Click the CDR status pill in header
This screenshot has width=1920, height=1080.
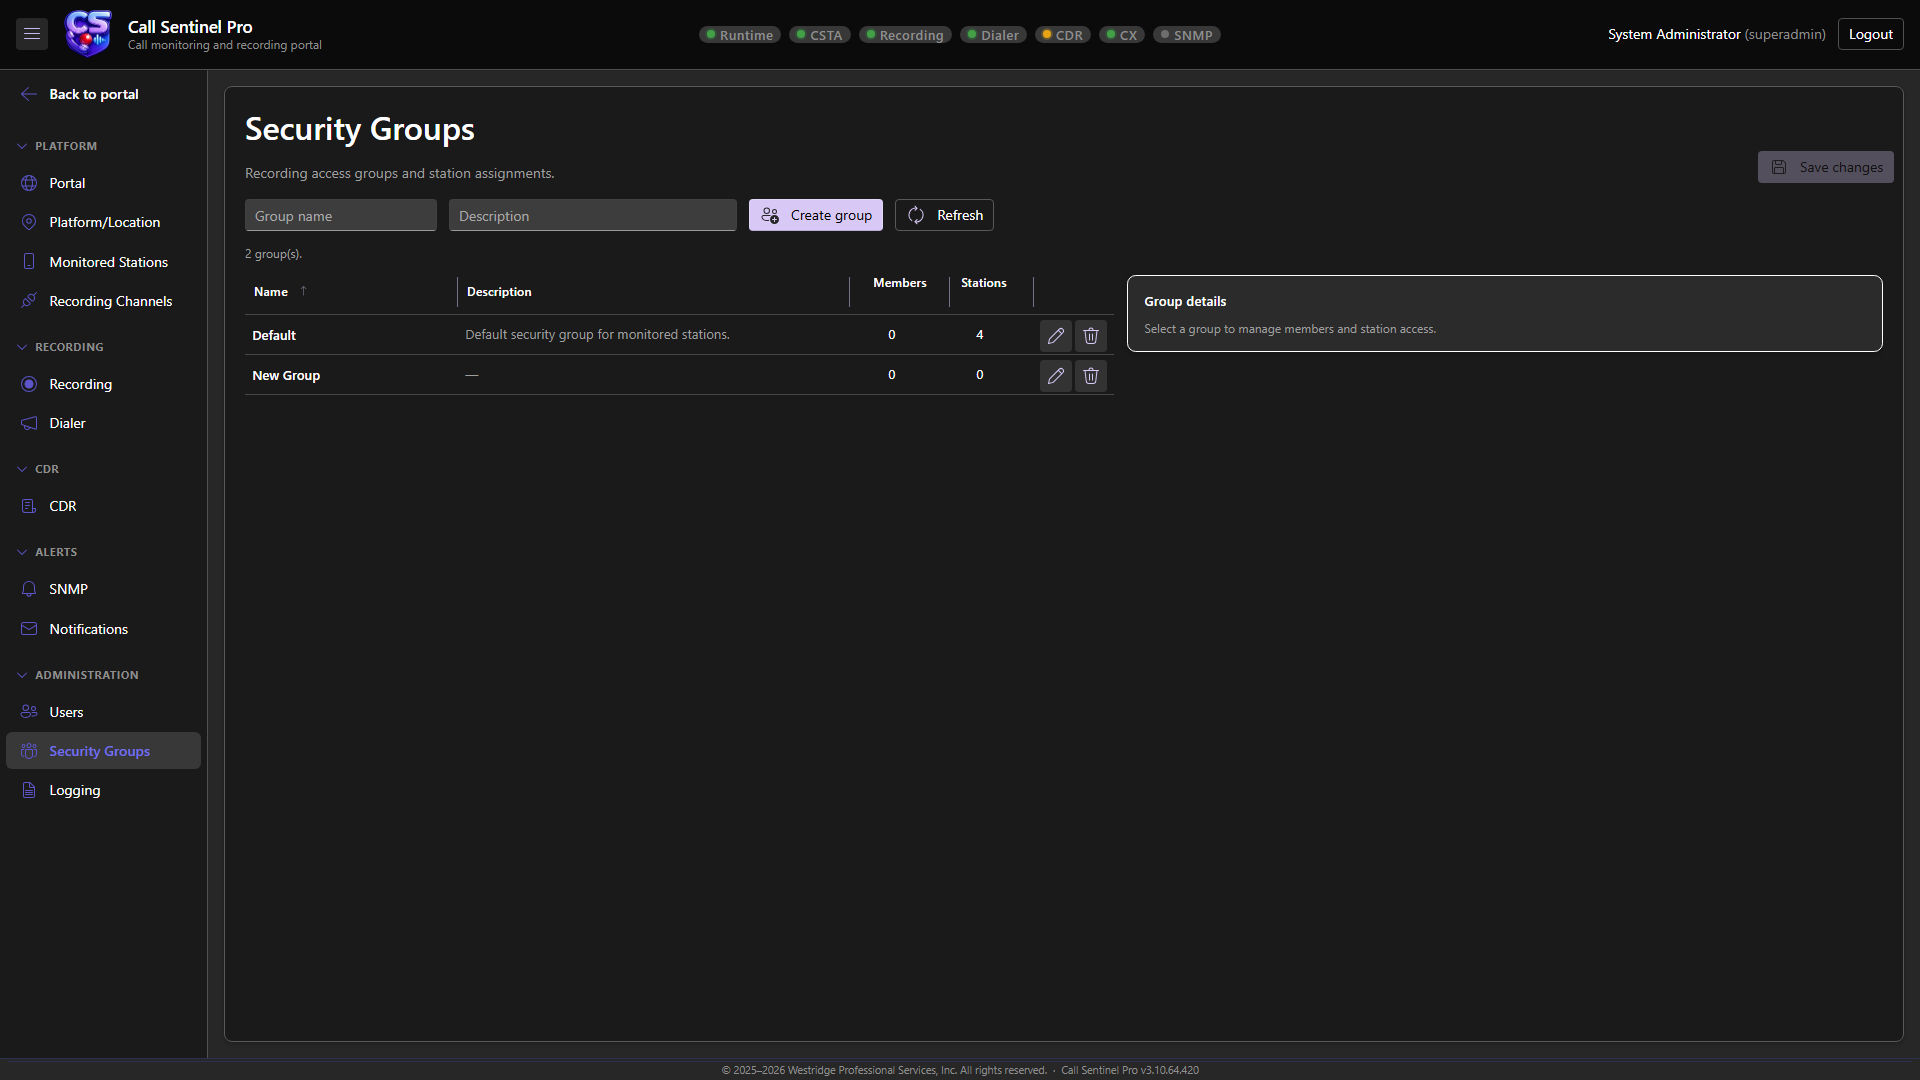pyautogui.click(x=1062, y=35)
